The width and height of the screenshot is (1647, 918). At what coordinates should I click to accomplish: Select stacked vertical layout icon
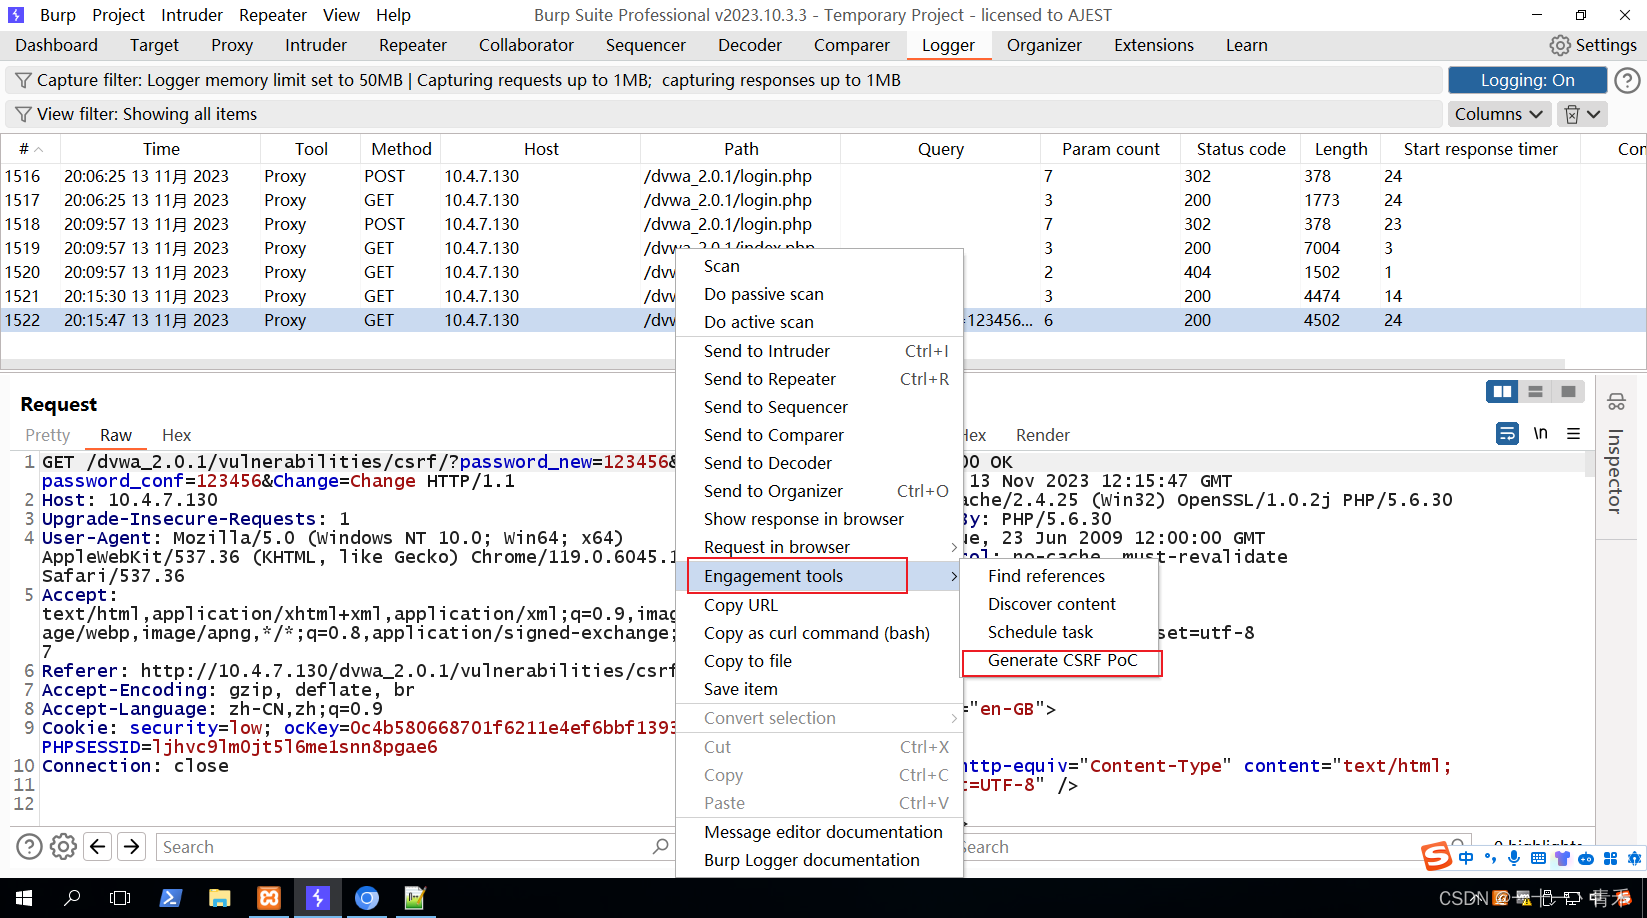click(1535, 391)
